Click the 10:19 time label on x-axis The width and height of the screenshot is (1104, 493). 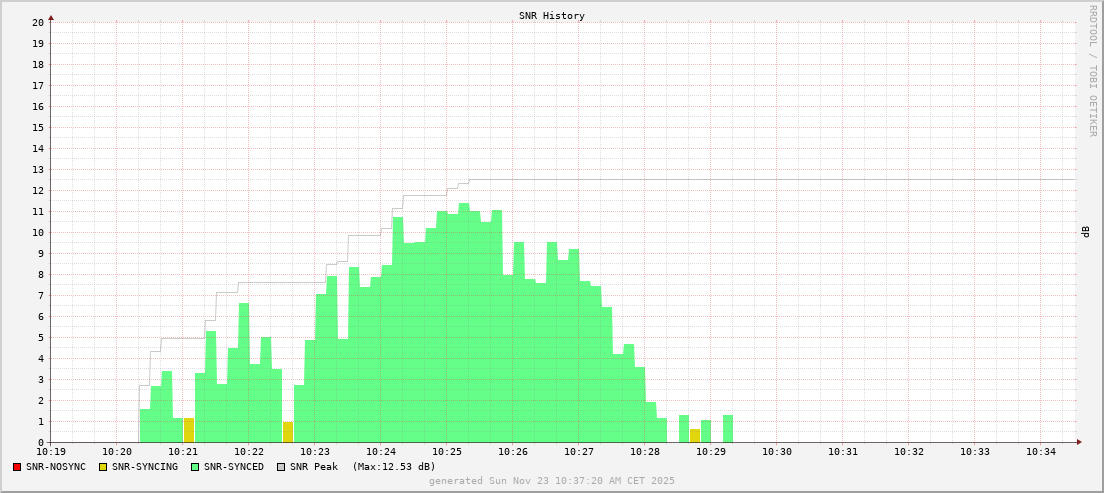[51, 452]
